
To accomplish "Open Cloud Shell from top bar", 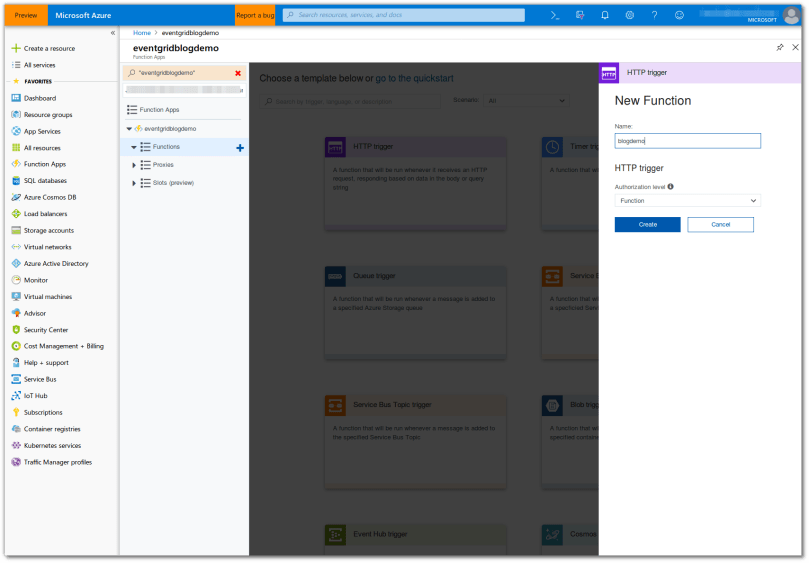I will tap(556, 15).
